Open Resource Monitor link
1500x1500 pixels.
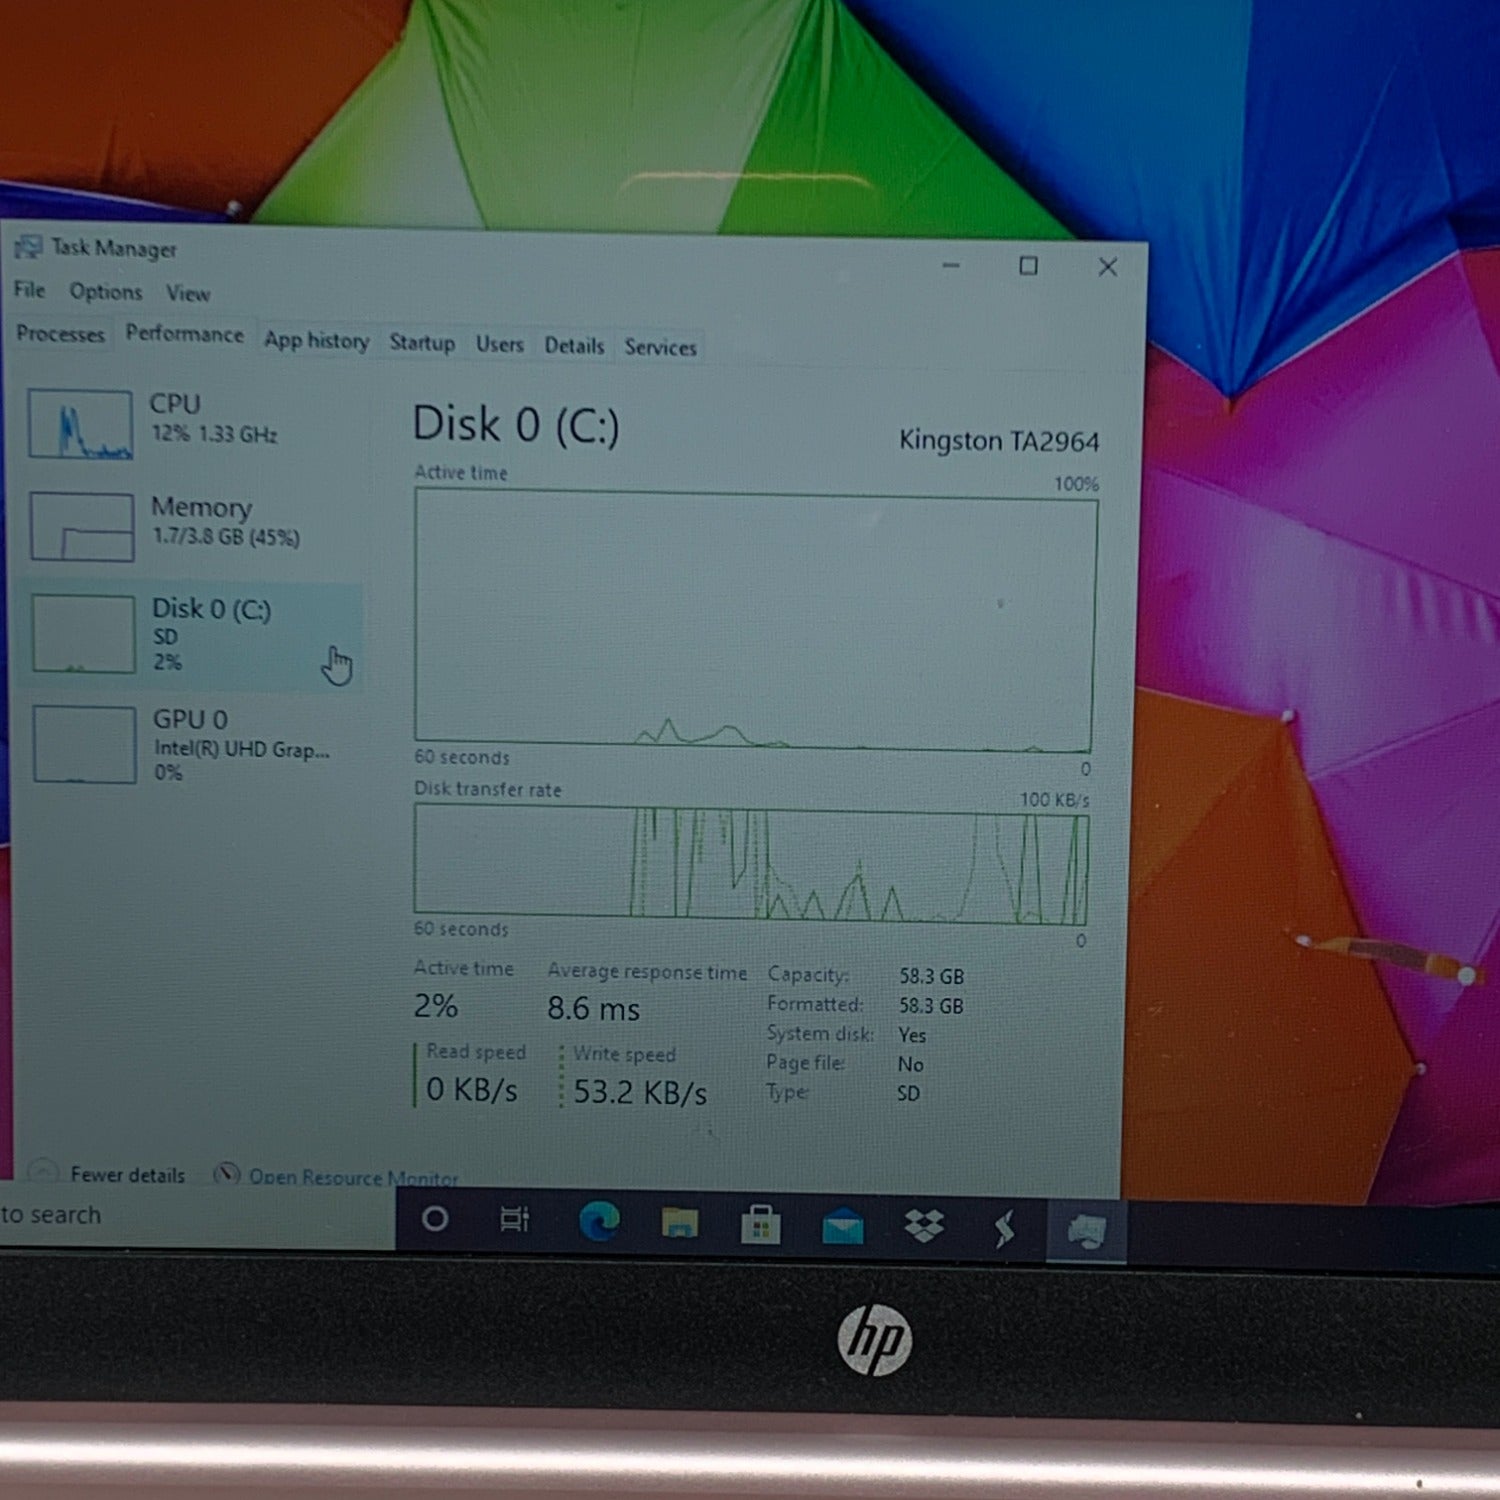click(352, 1178)
